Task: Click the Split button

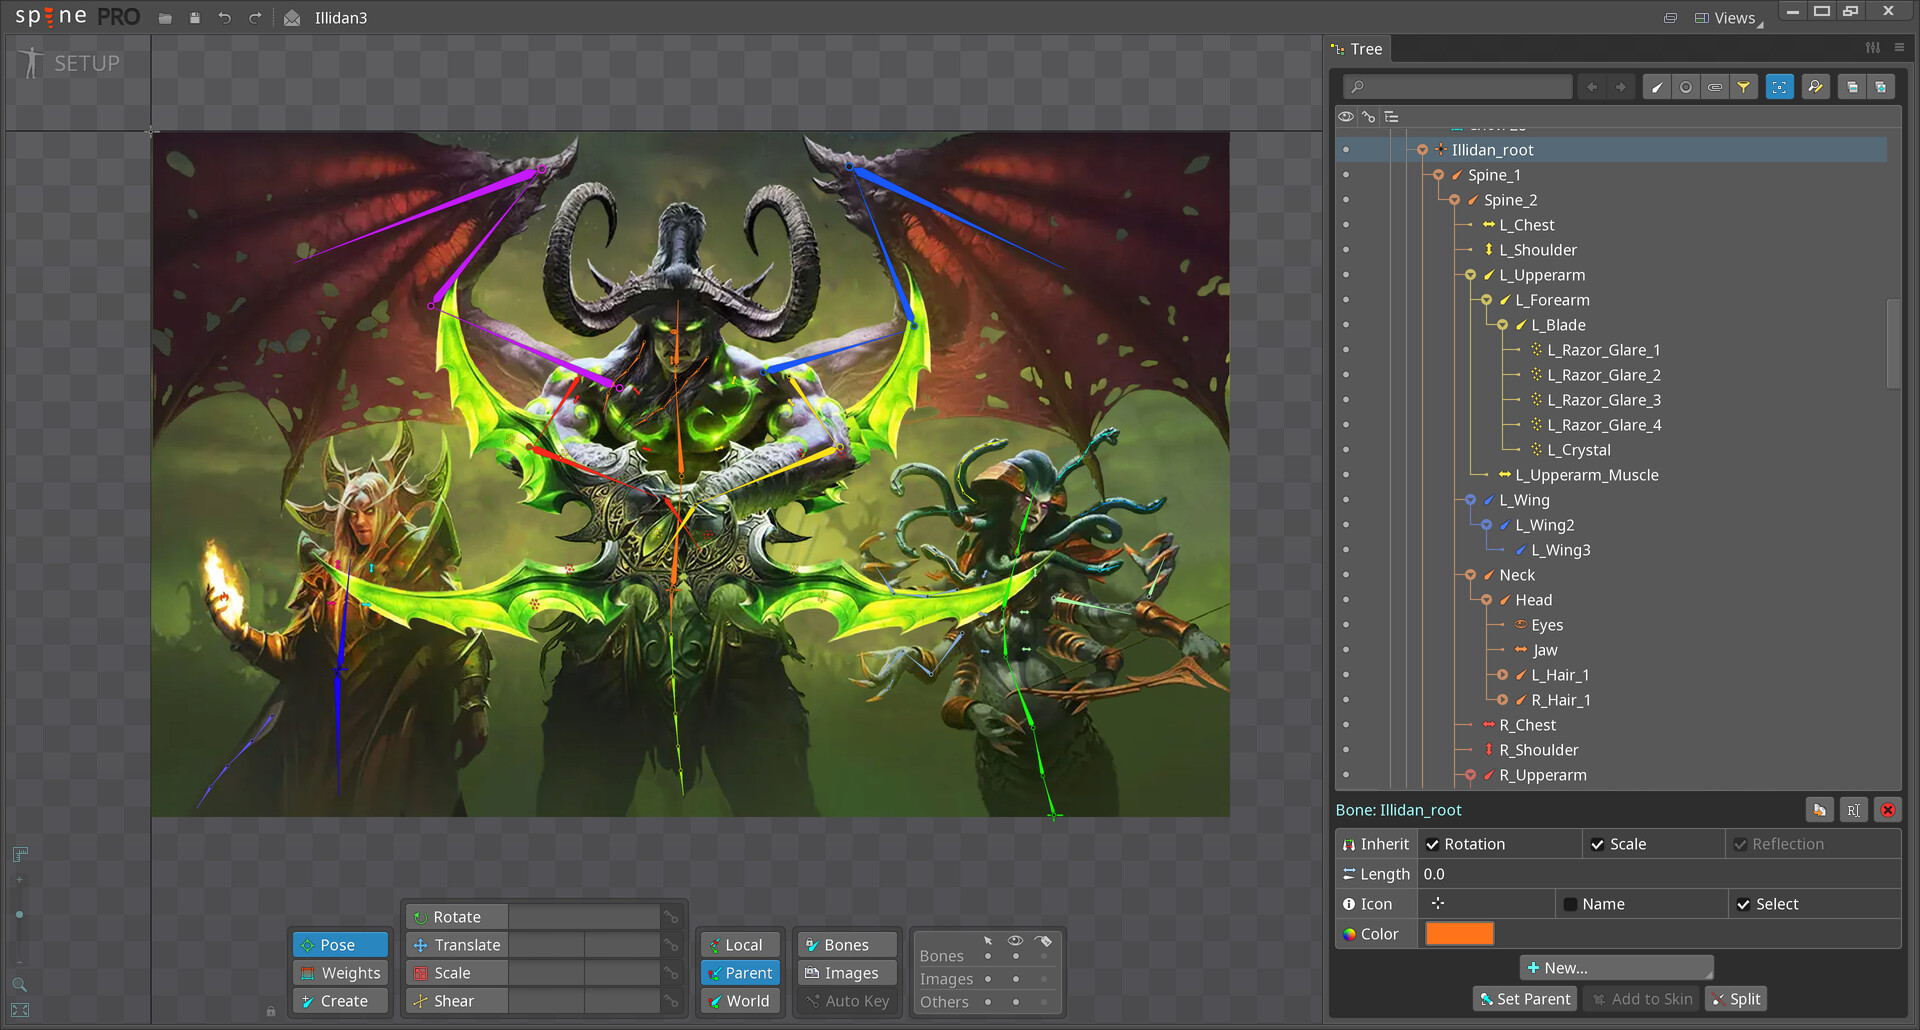Action: pyautogui.click(x=1736, y=999)
